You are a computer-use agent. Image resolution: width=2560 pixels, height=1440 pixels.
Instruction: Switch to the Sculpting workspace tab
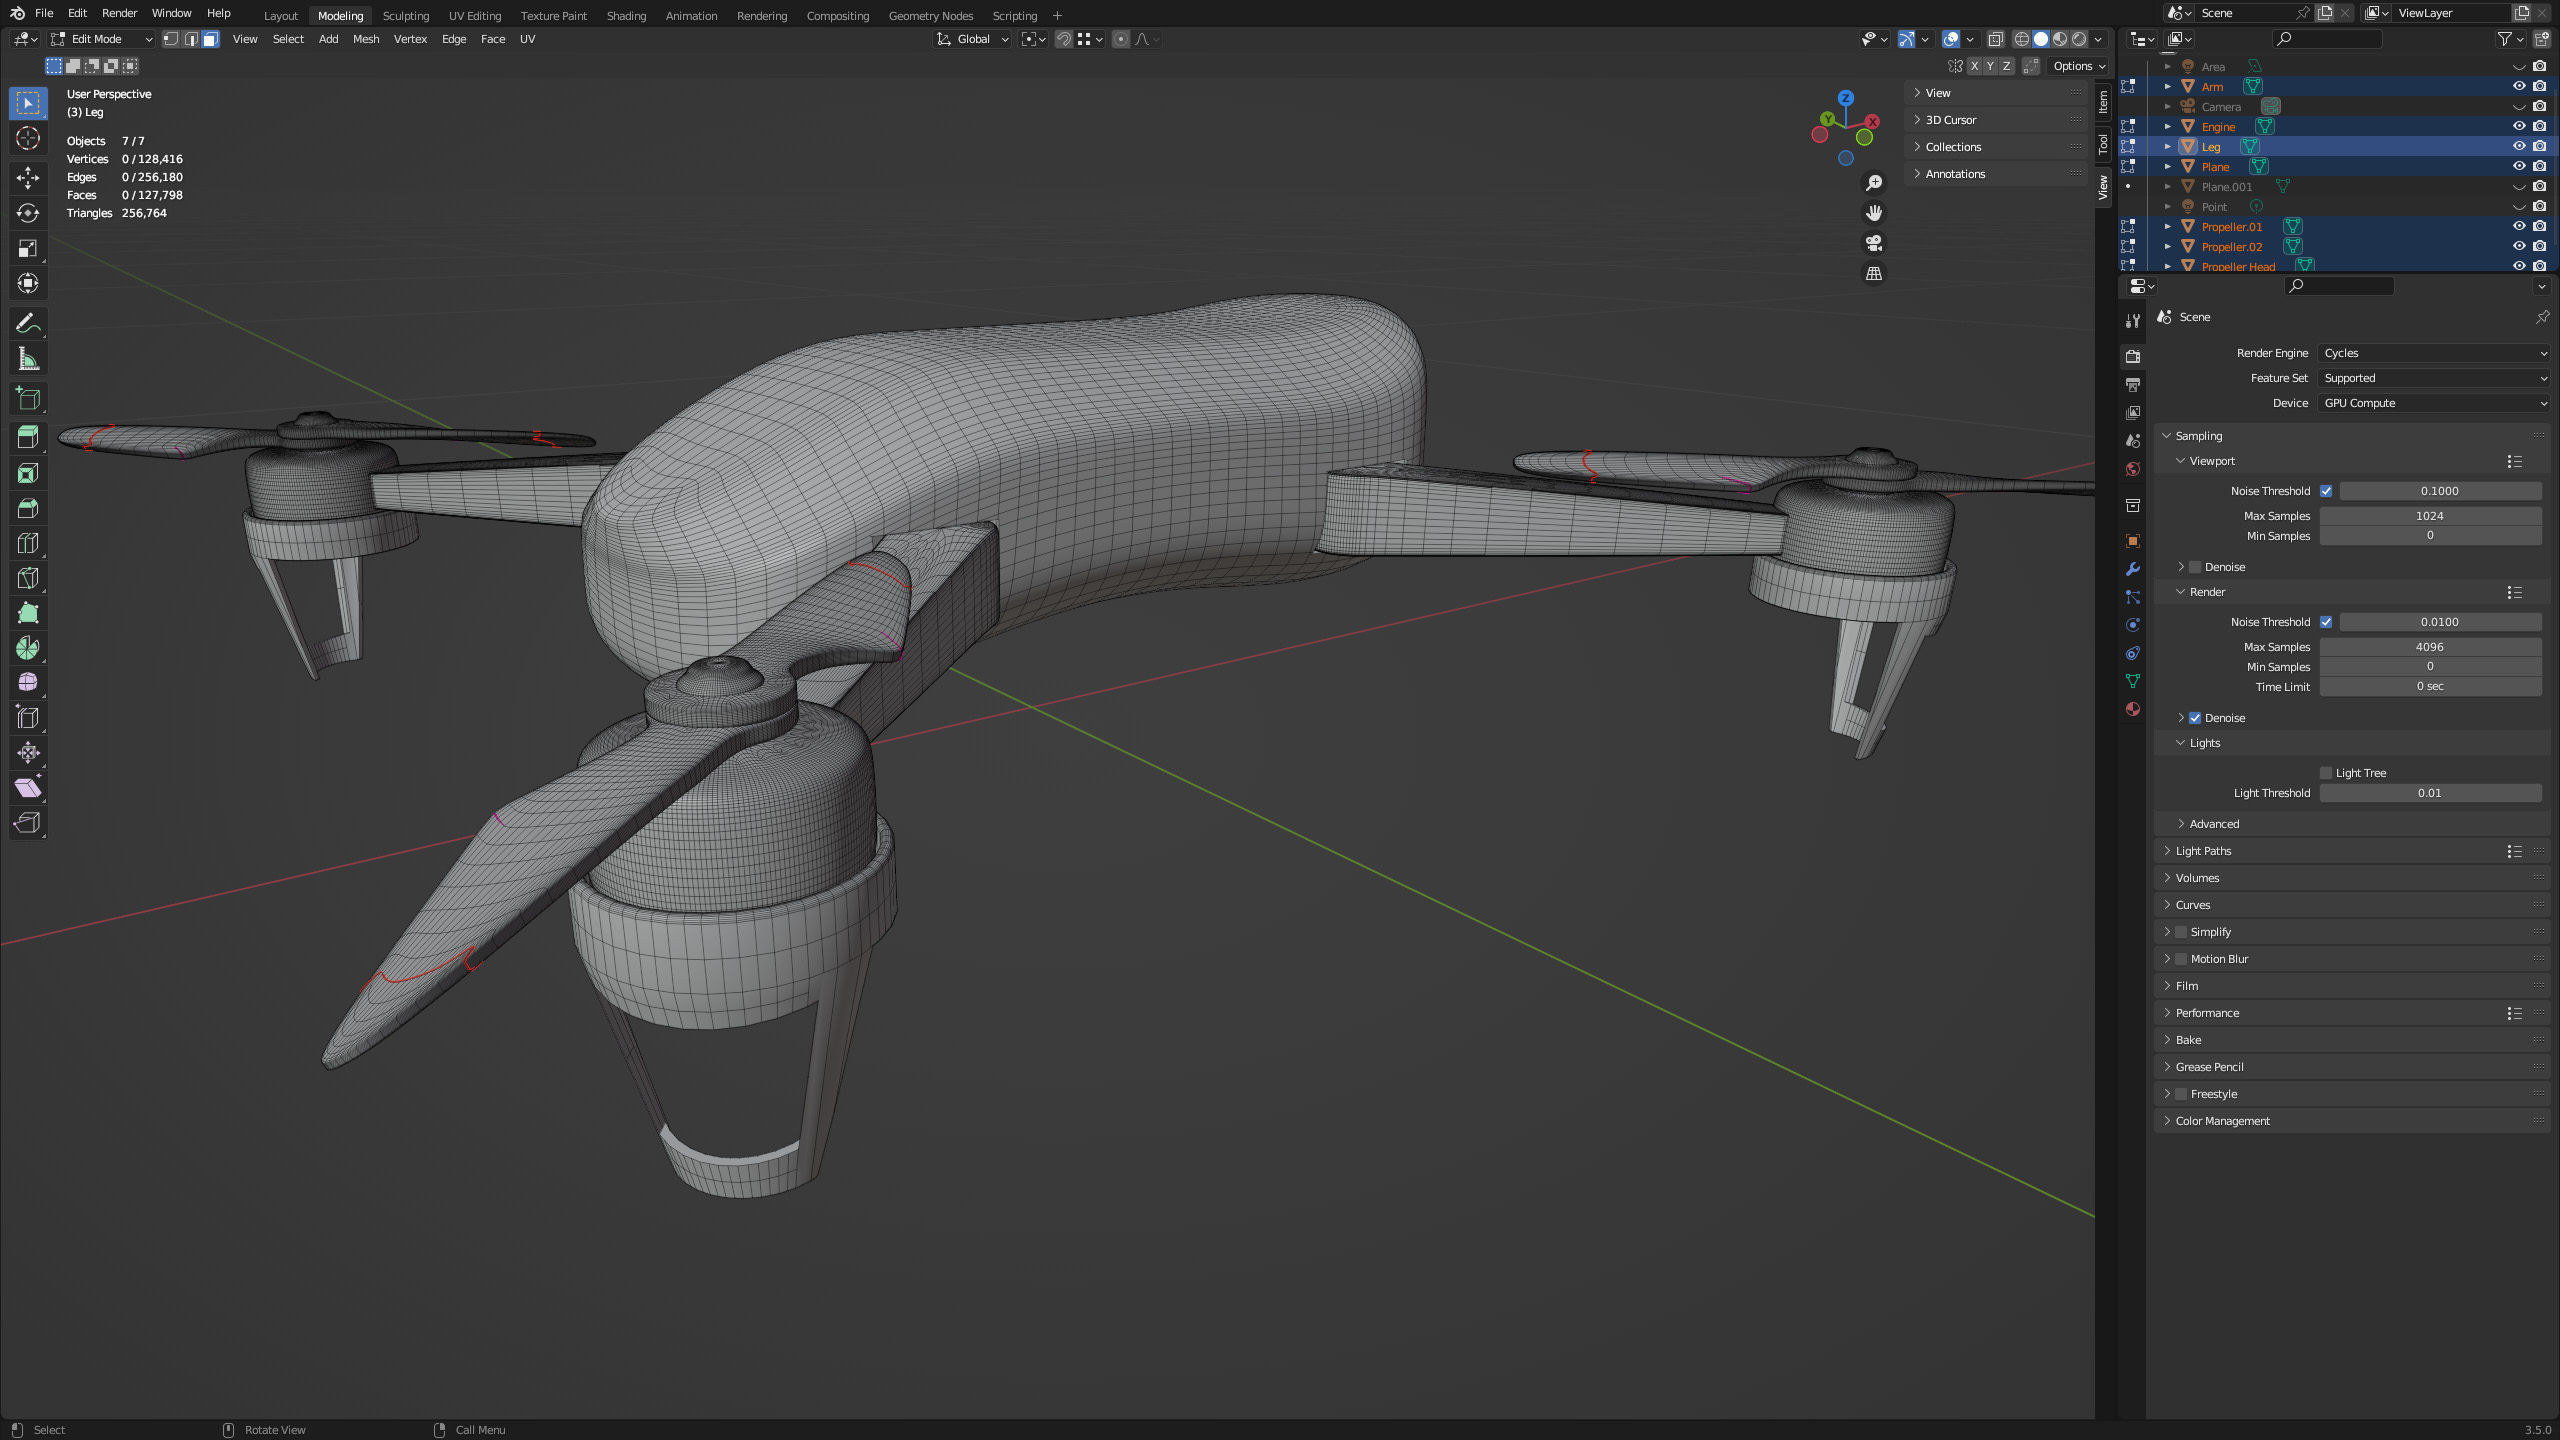click(x=405, y=15)
